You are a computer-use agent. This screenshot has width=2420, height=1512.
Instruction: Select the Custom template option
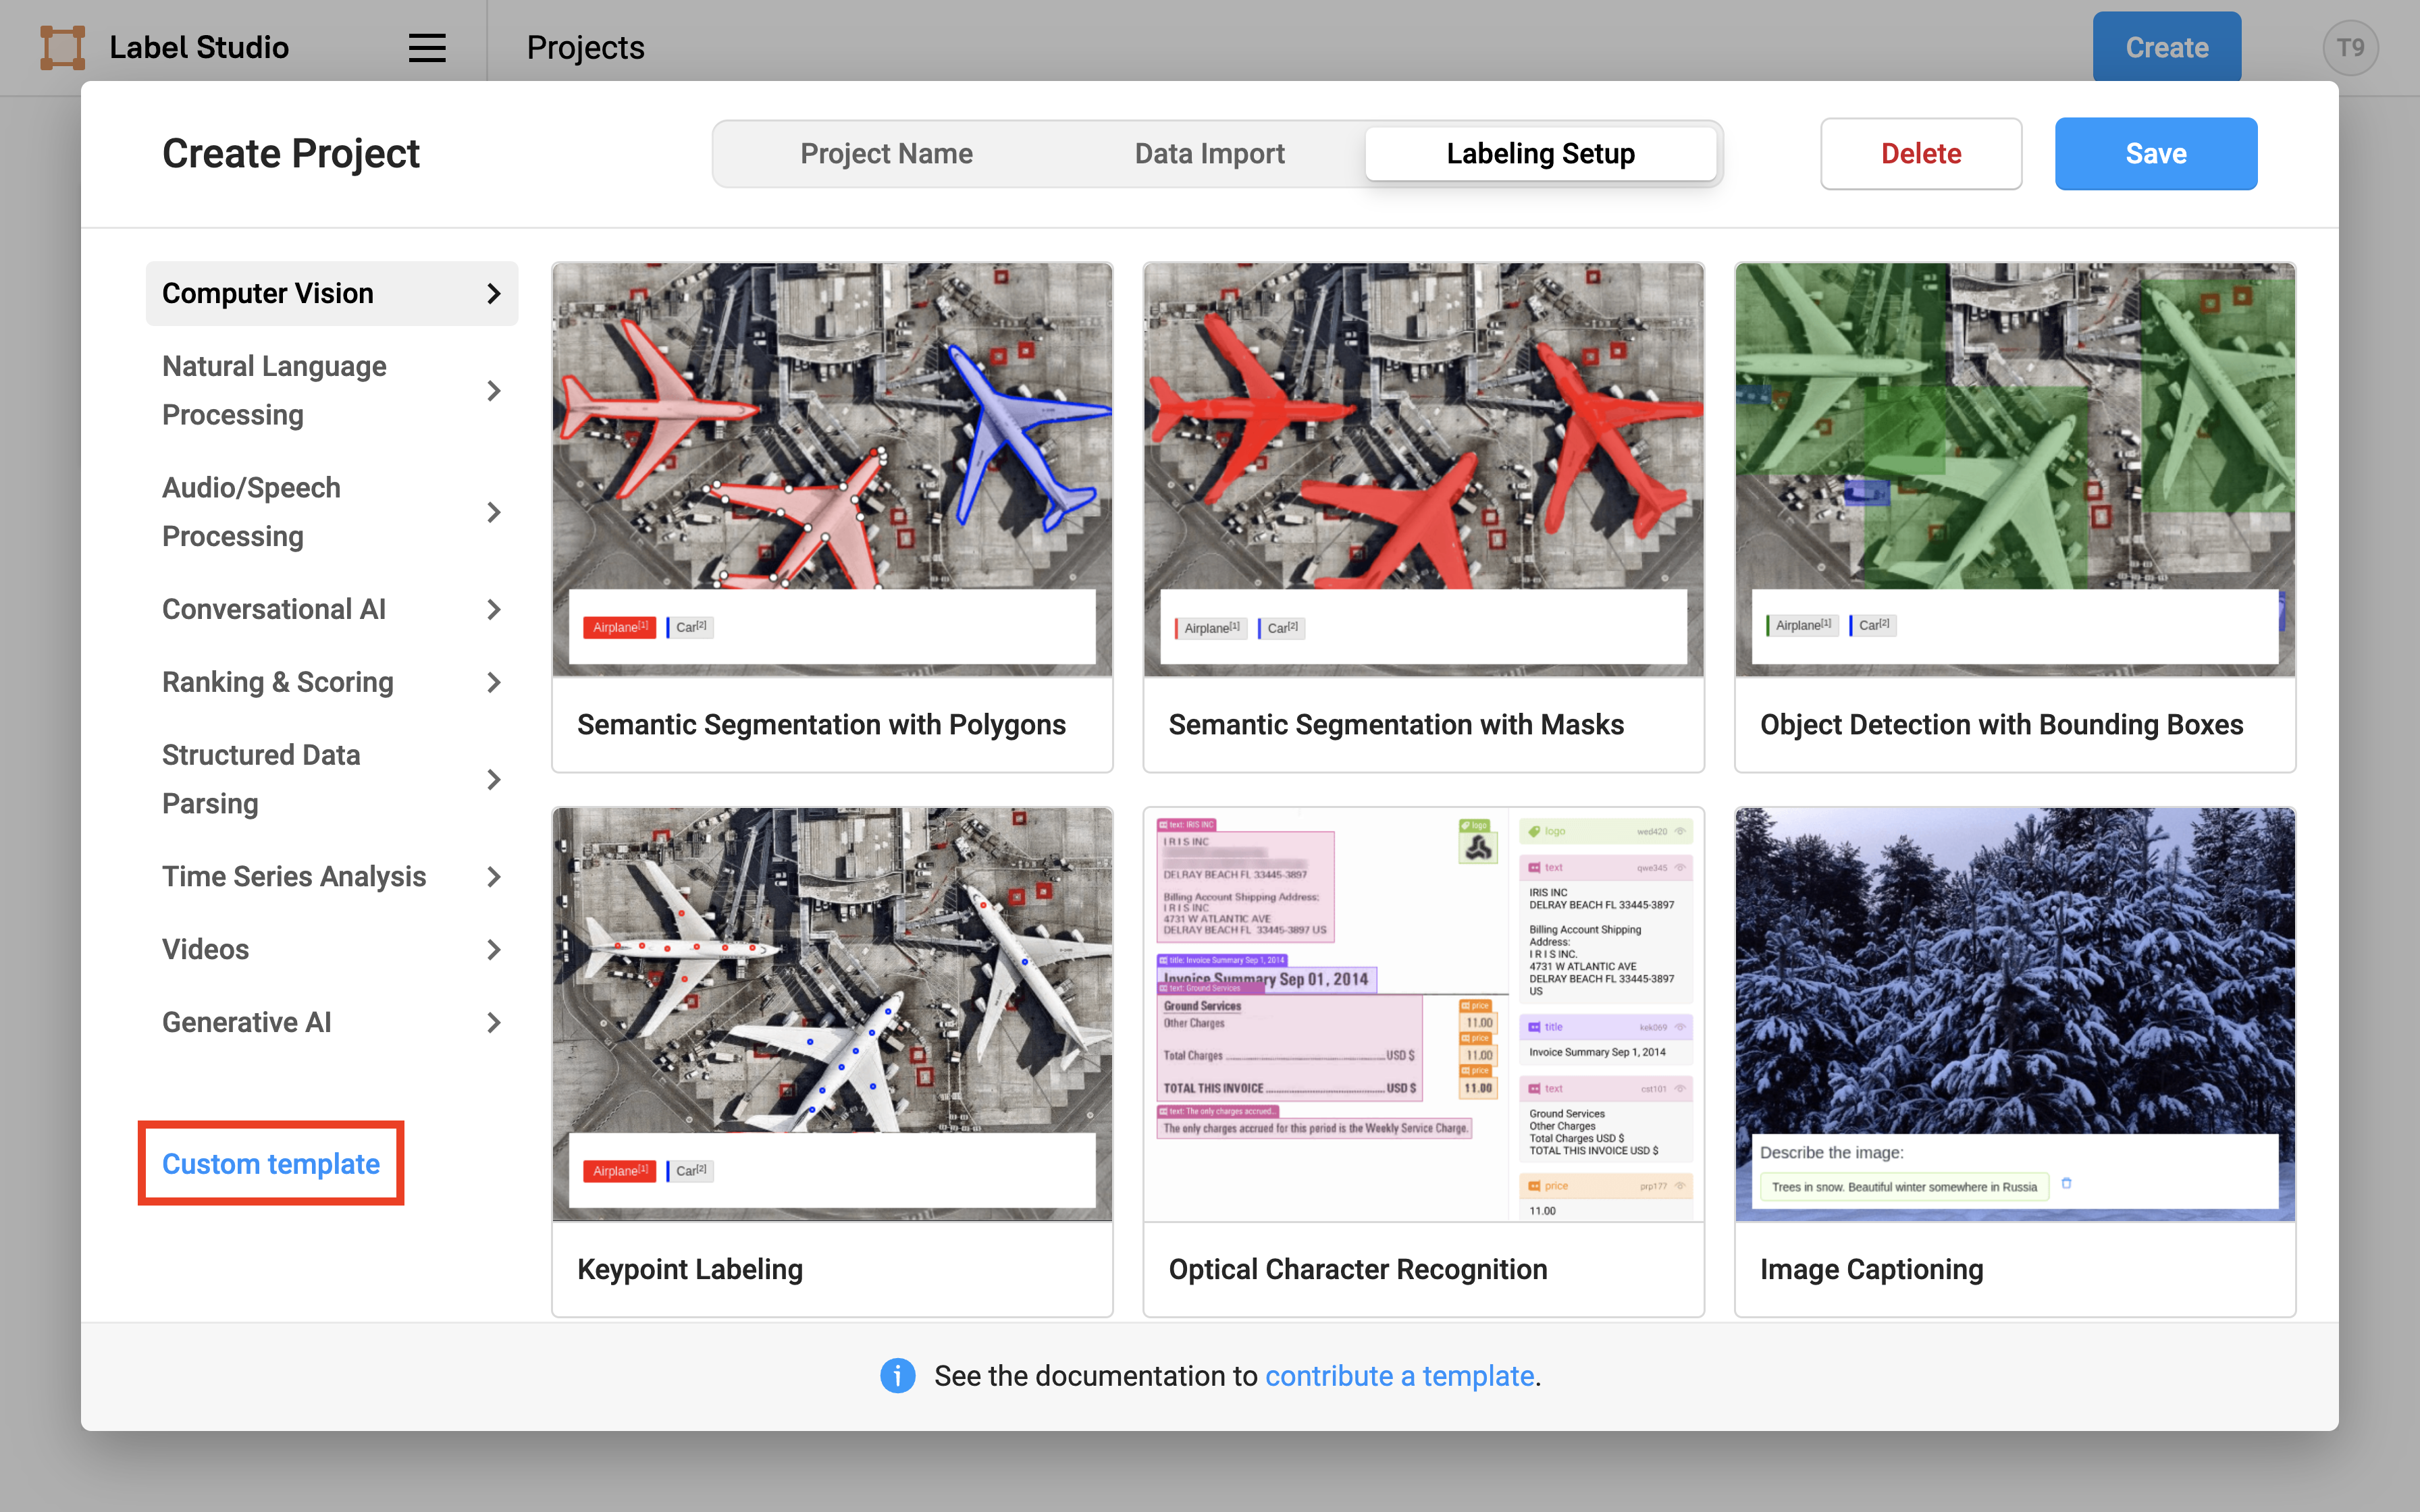(270, 1164)
